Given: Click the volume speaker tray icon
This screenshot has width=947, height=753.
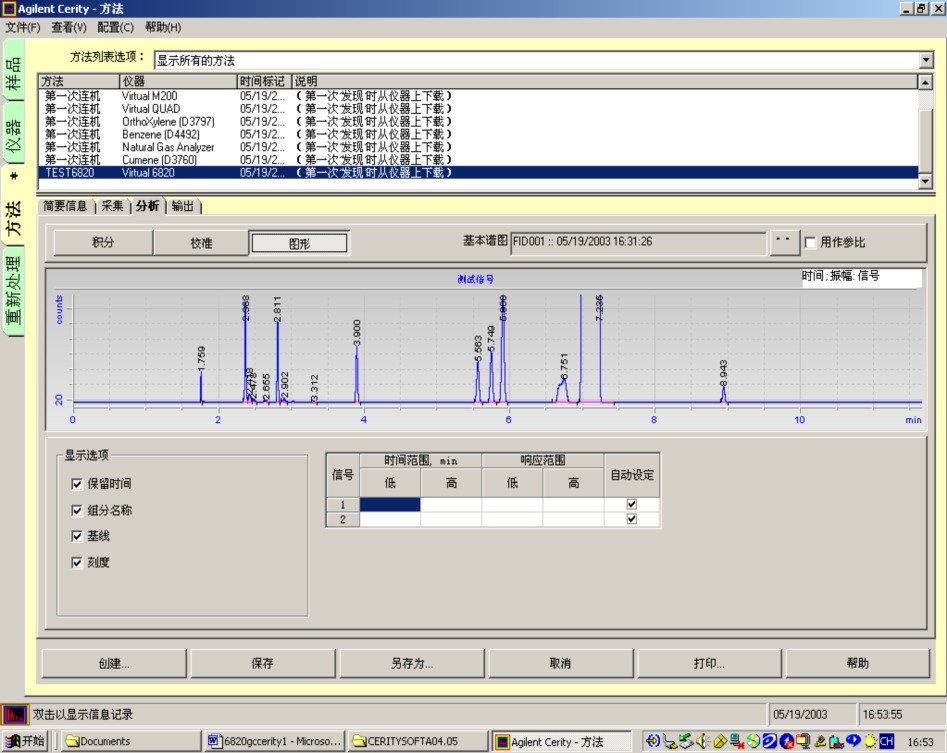Looking at the screenshot, I should [x=702, y=741].
